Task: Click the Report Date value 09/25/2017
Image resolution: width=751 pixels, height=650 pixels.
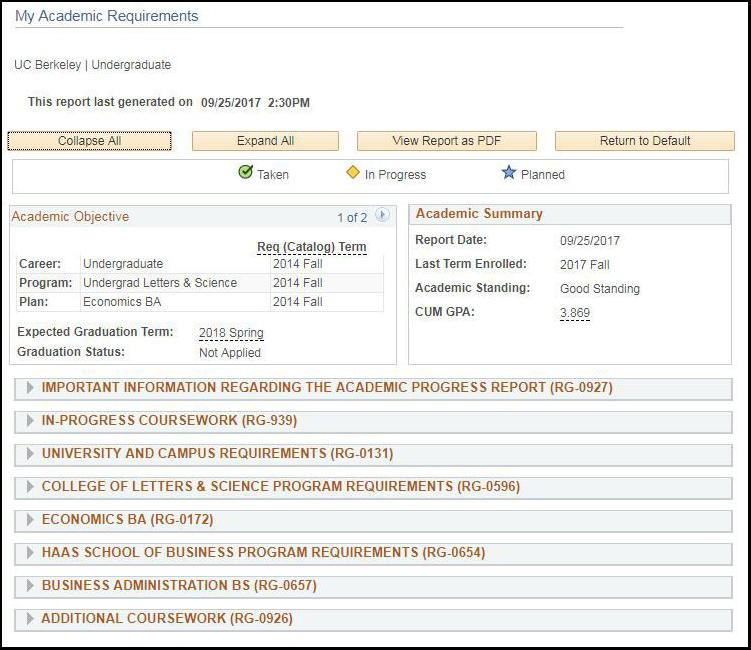Action: pyautogui.click(x=590, y=241)
